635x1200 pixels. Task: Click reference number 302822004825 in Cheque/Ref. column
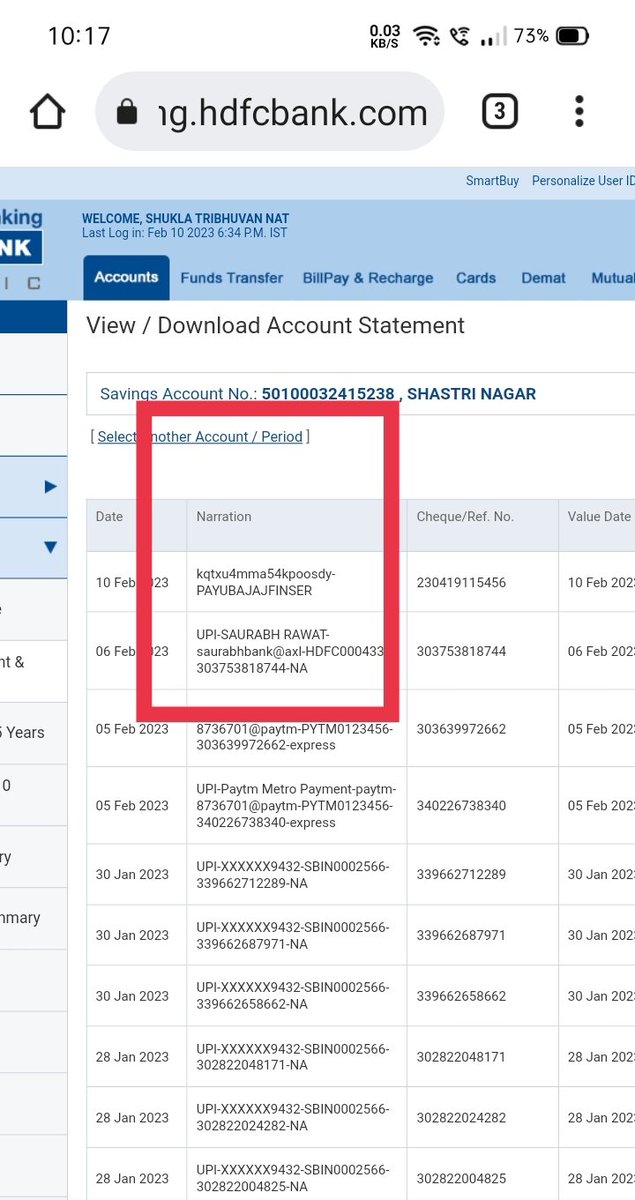coord(462,1179)
